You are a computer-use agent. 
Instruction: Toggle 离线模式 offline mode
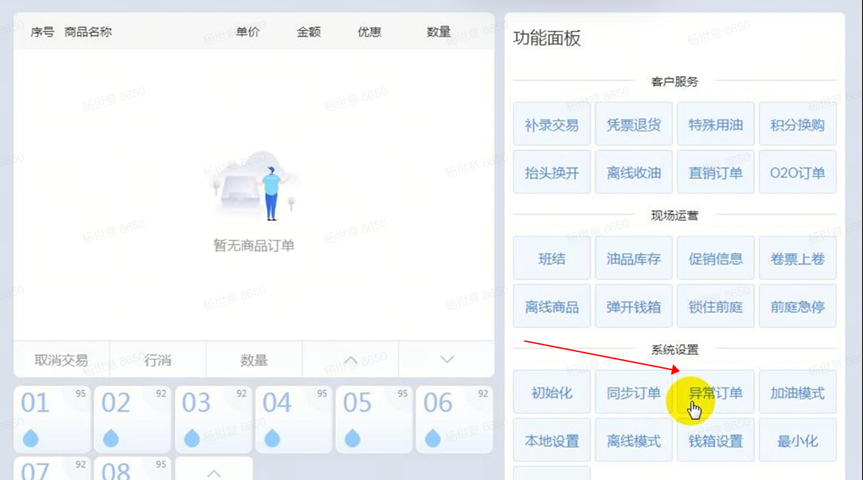tap(633, 441)
